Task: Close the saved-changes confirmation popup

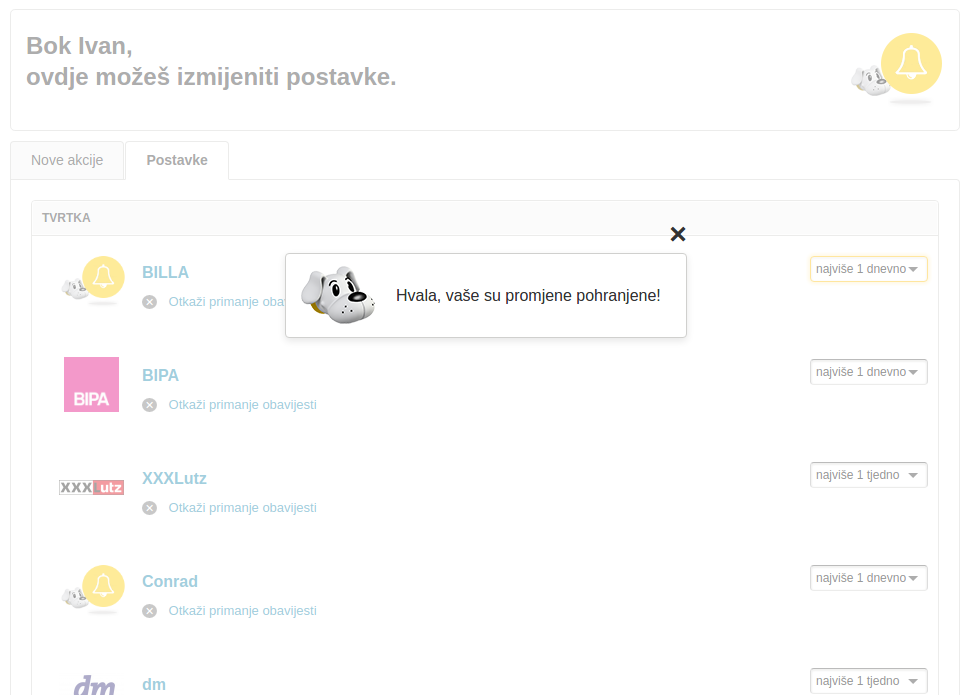Action: click(678, 234)
